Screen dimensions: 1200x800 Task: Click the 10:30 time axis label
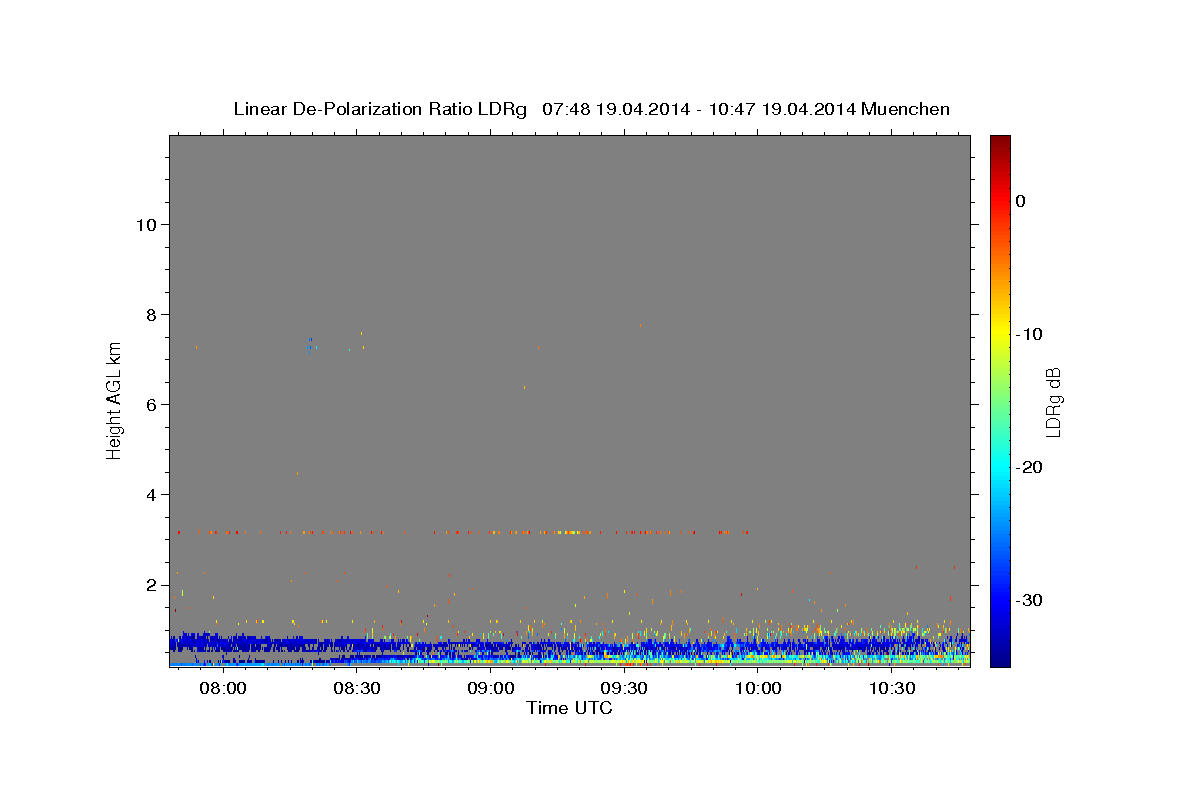(892, 689)
